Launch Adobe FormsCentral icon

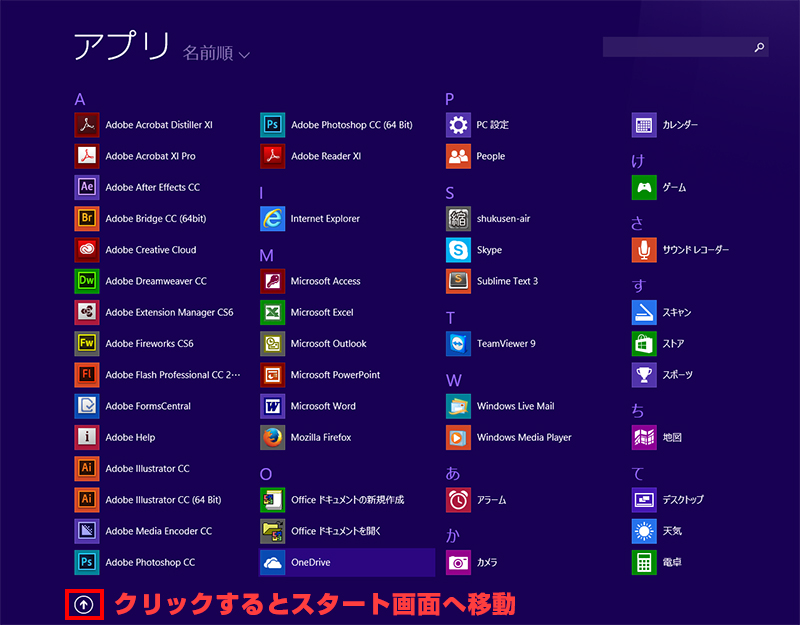coord(87,406)
